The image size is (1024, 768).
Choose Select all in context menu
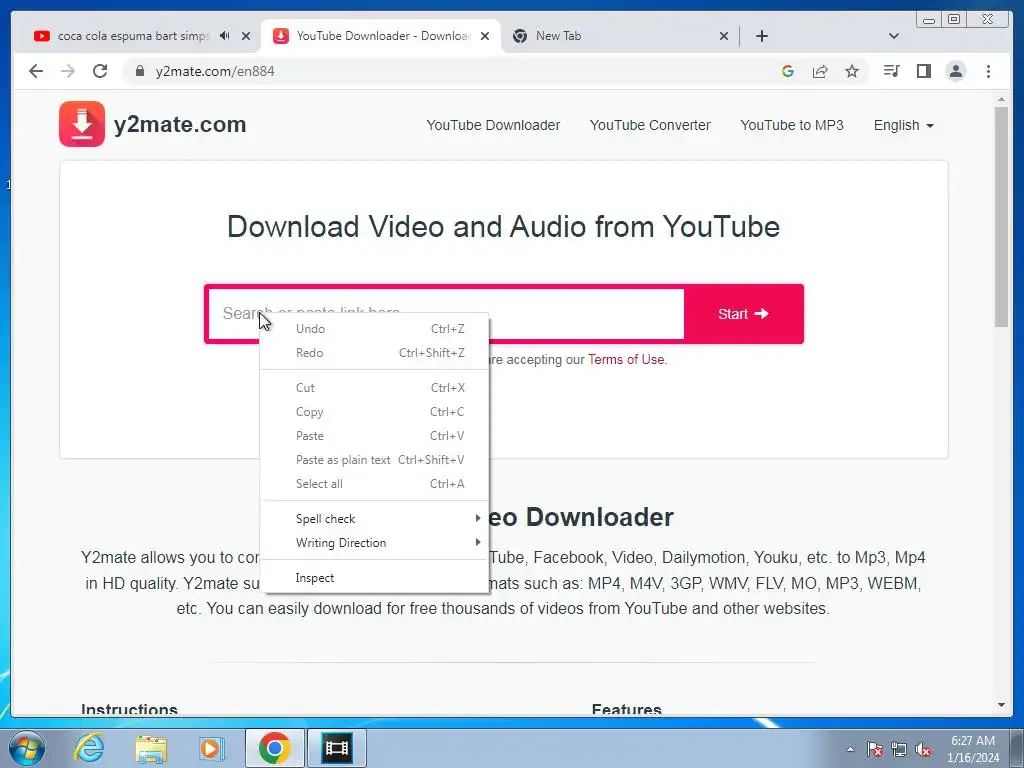(374, 484)
